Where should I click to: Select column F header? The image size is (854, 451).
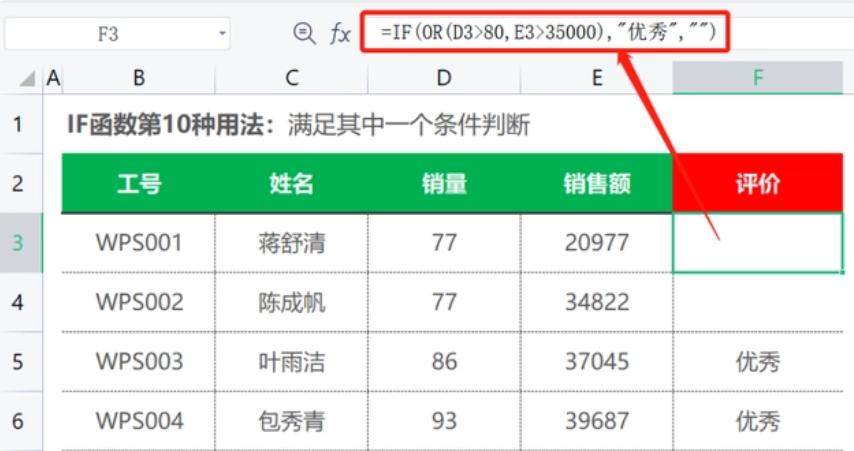tap(757, 78)
